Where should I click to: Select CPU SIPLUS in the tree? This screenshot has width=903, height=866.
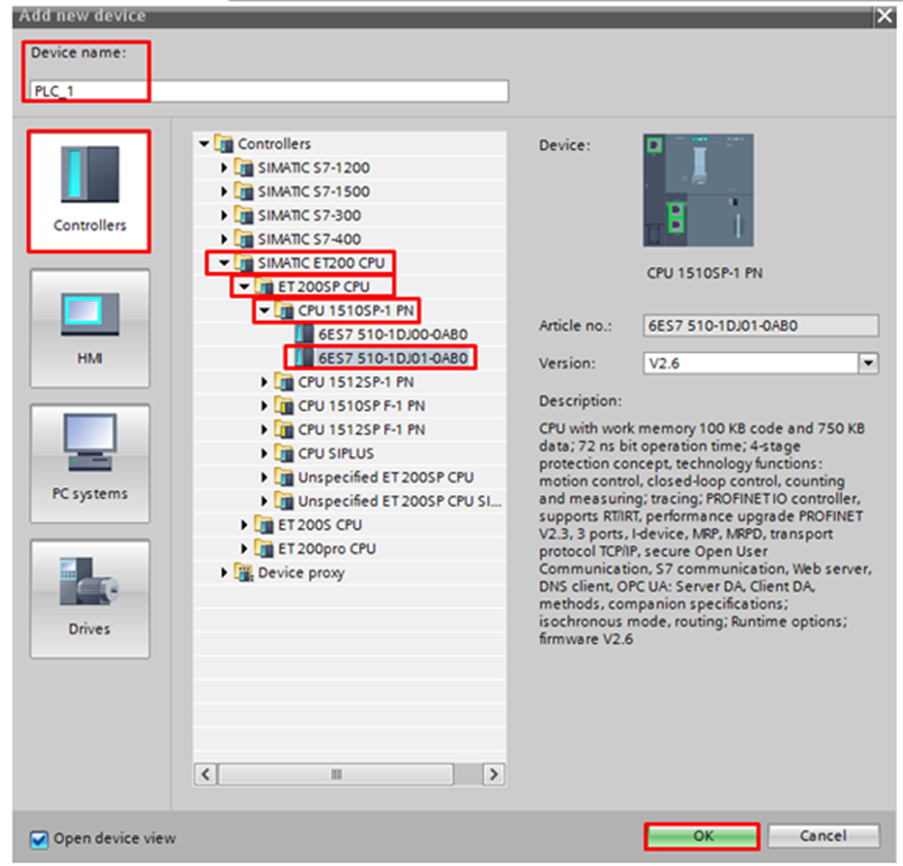[x=336, y=453]
